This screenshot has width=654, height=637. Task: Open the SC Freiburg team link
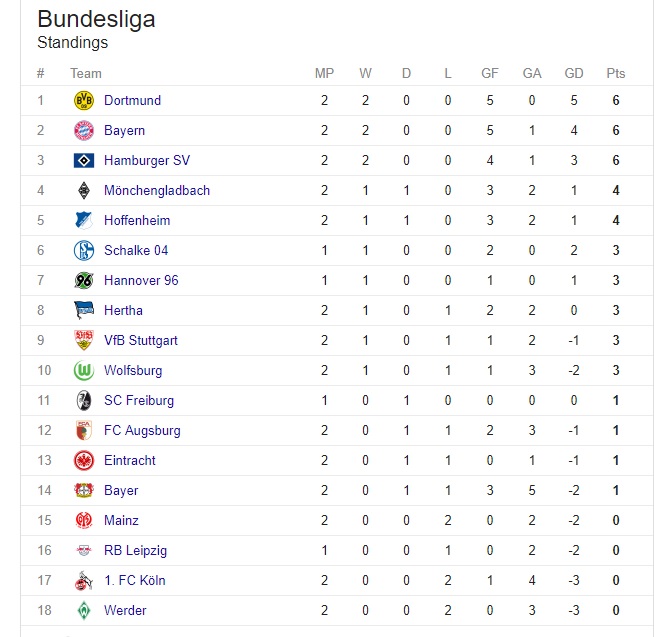(x=138, y=400)
